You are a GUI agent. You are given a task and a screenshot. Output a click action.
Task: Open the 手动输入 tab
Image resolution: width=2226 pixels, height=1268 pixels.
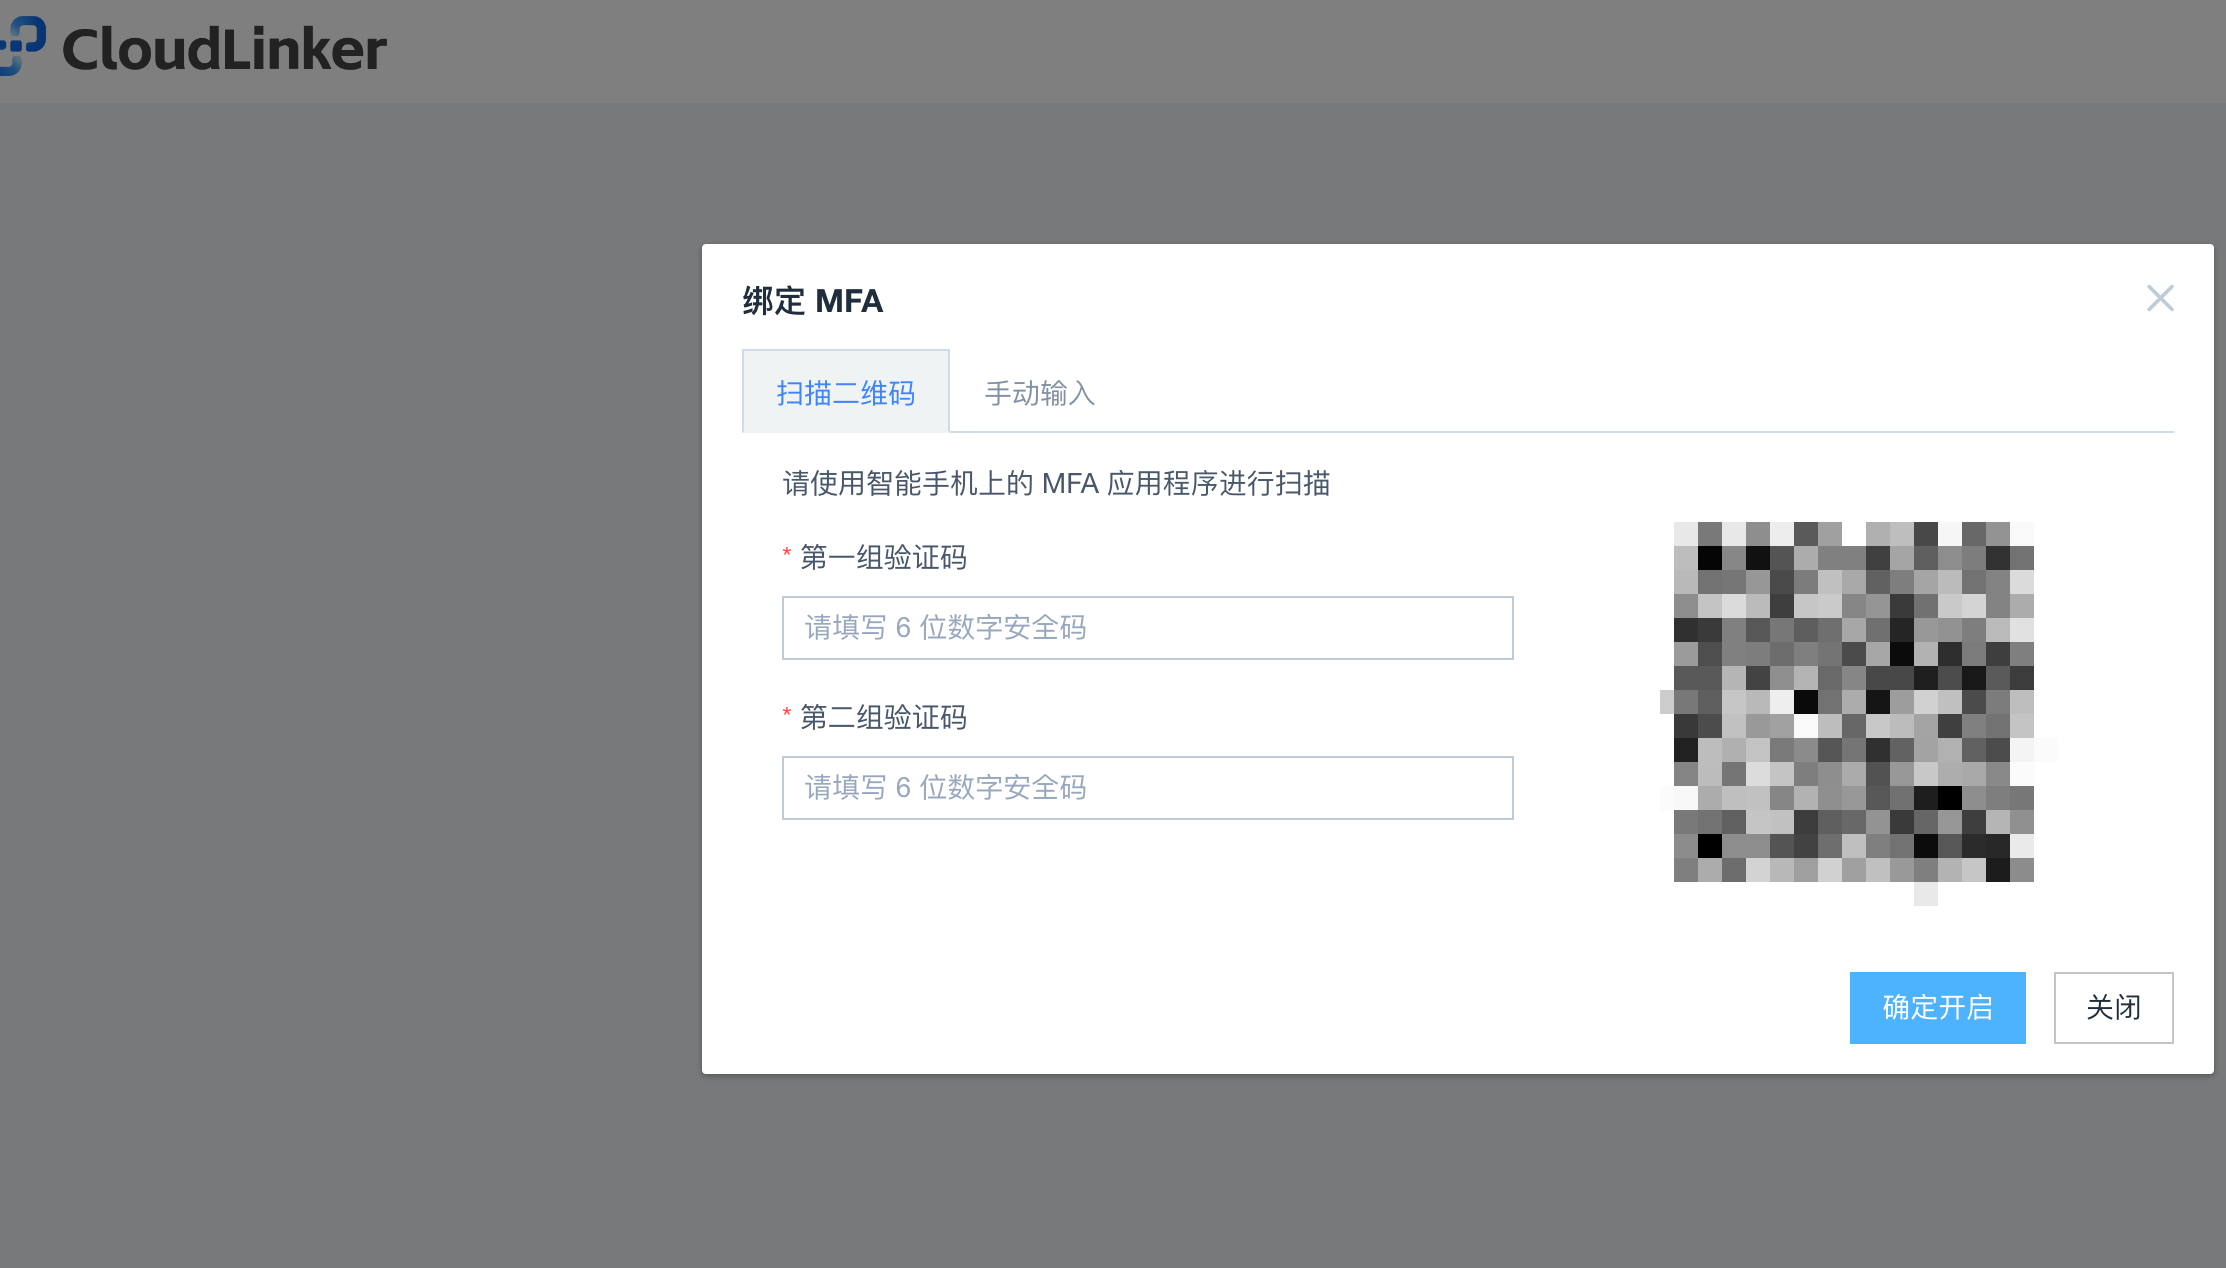tap(1039, 393)
